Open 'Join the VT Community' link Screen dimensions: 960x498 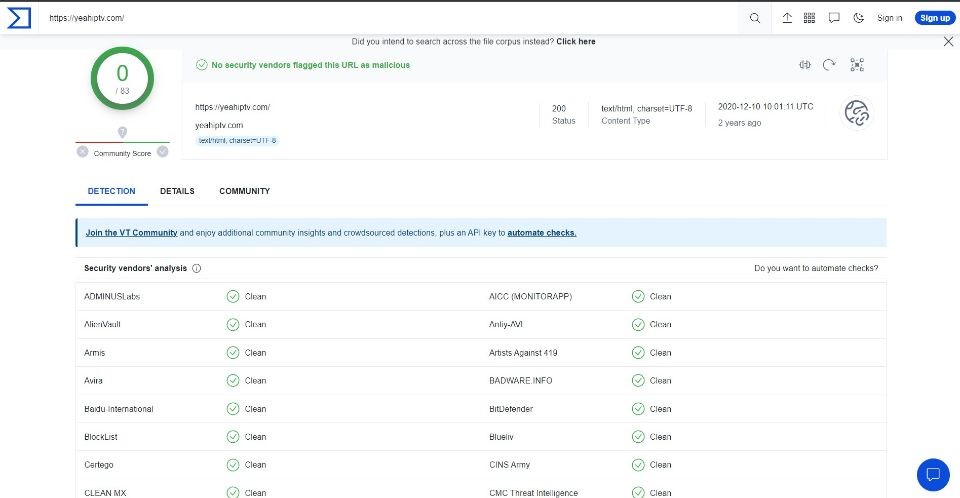click(132, 233)
